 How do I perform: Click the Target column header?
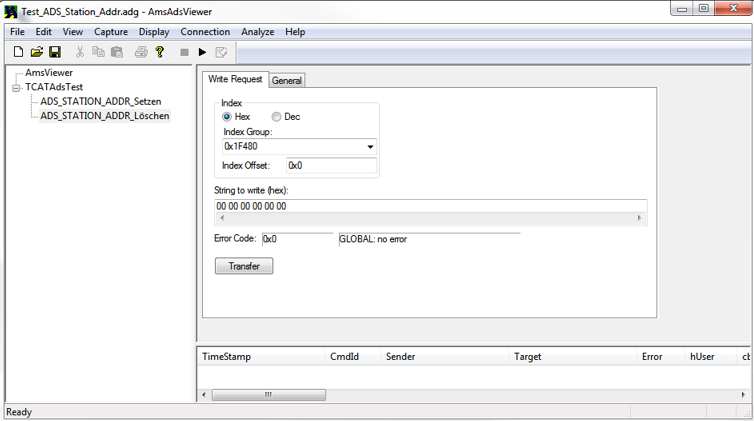pyautogui.click(x=572, y=357)
